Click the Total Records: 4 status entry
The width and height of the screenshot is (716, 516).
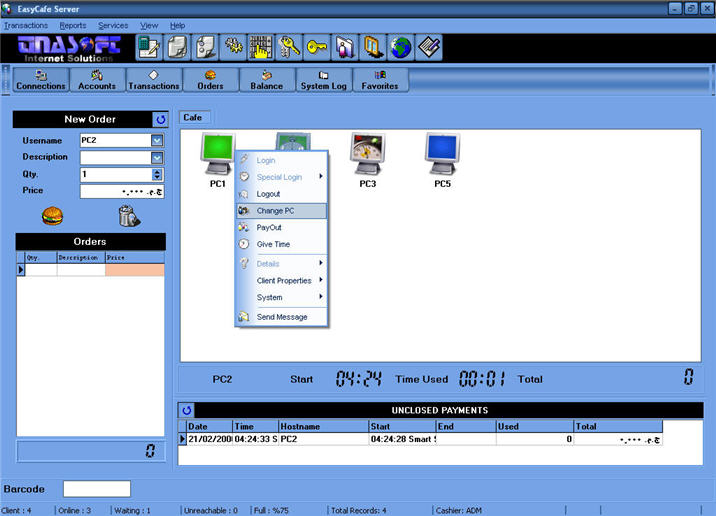[x=358, y=511]
